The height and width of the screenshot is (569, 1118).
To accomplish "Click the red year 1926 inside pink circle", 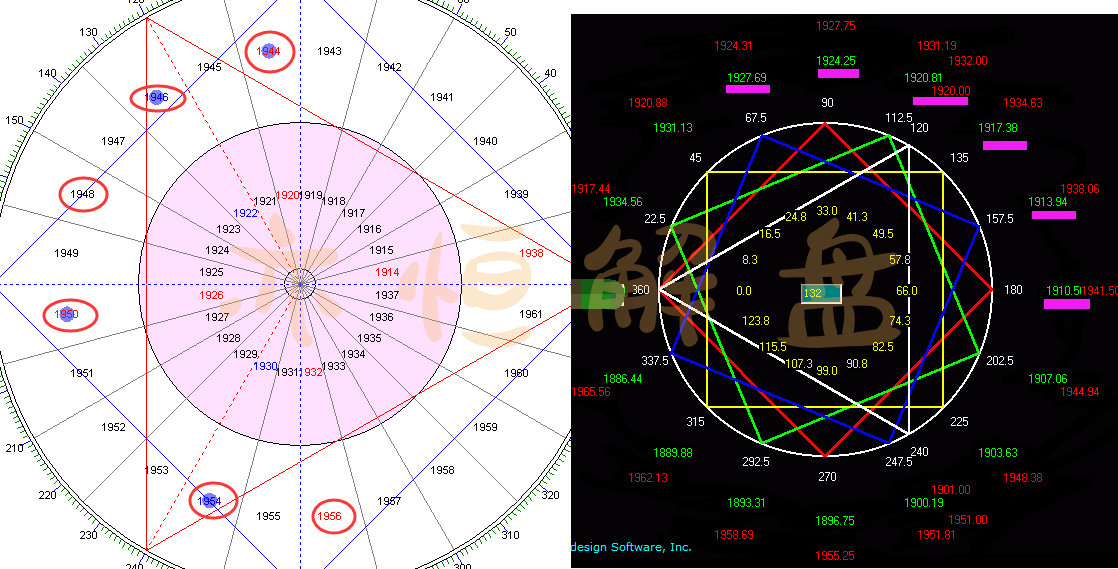I will coord(211,295).
